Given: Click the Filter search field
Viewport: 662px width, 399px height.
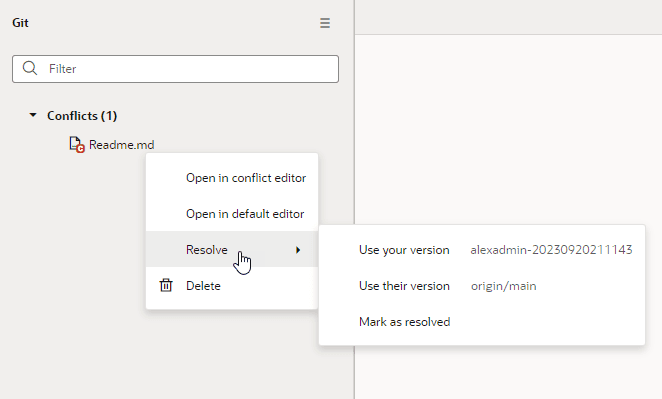Looking at the screenshot, I should click(x=175, y=69).
